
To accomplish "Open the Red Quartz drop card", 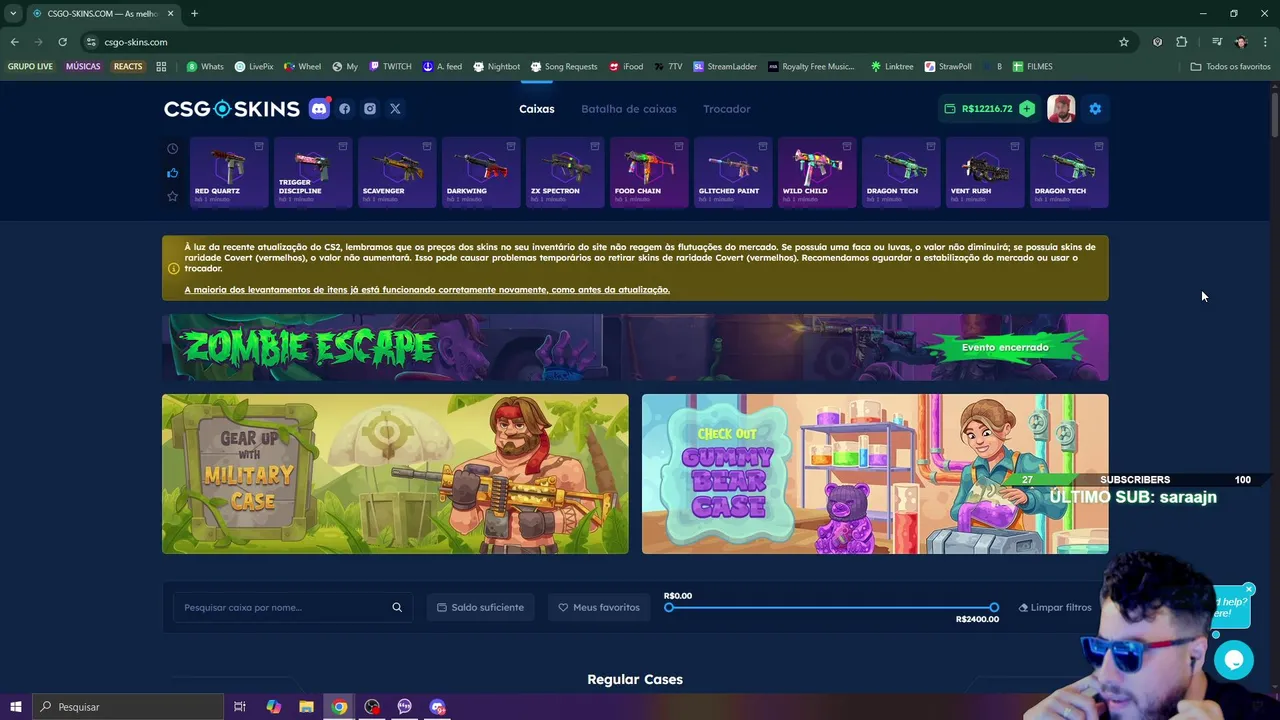I will (229, 173).
